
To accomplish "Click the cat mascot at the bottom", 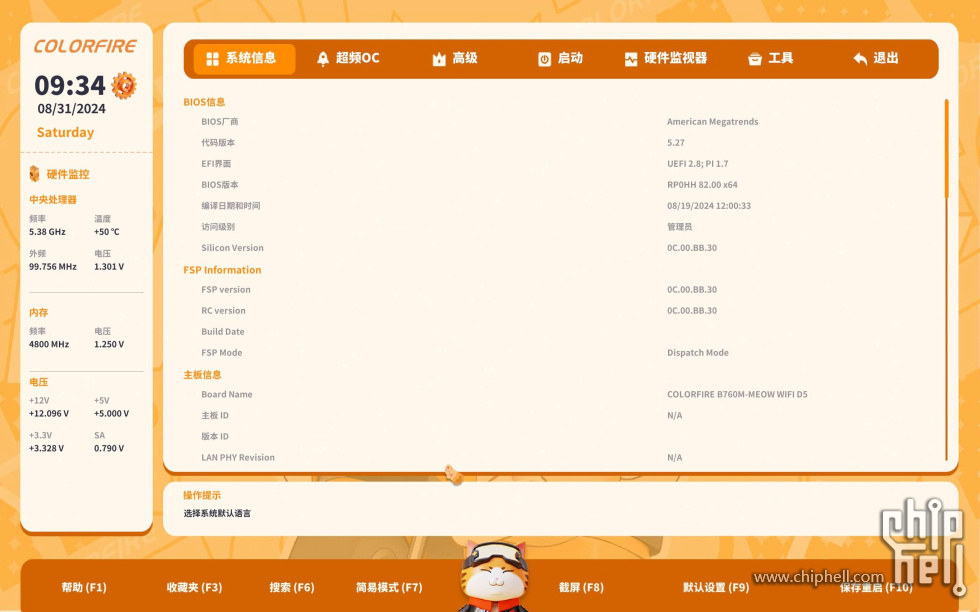I will (x=494, y=576).
